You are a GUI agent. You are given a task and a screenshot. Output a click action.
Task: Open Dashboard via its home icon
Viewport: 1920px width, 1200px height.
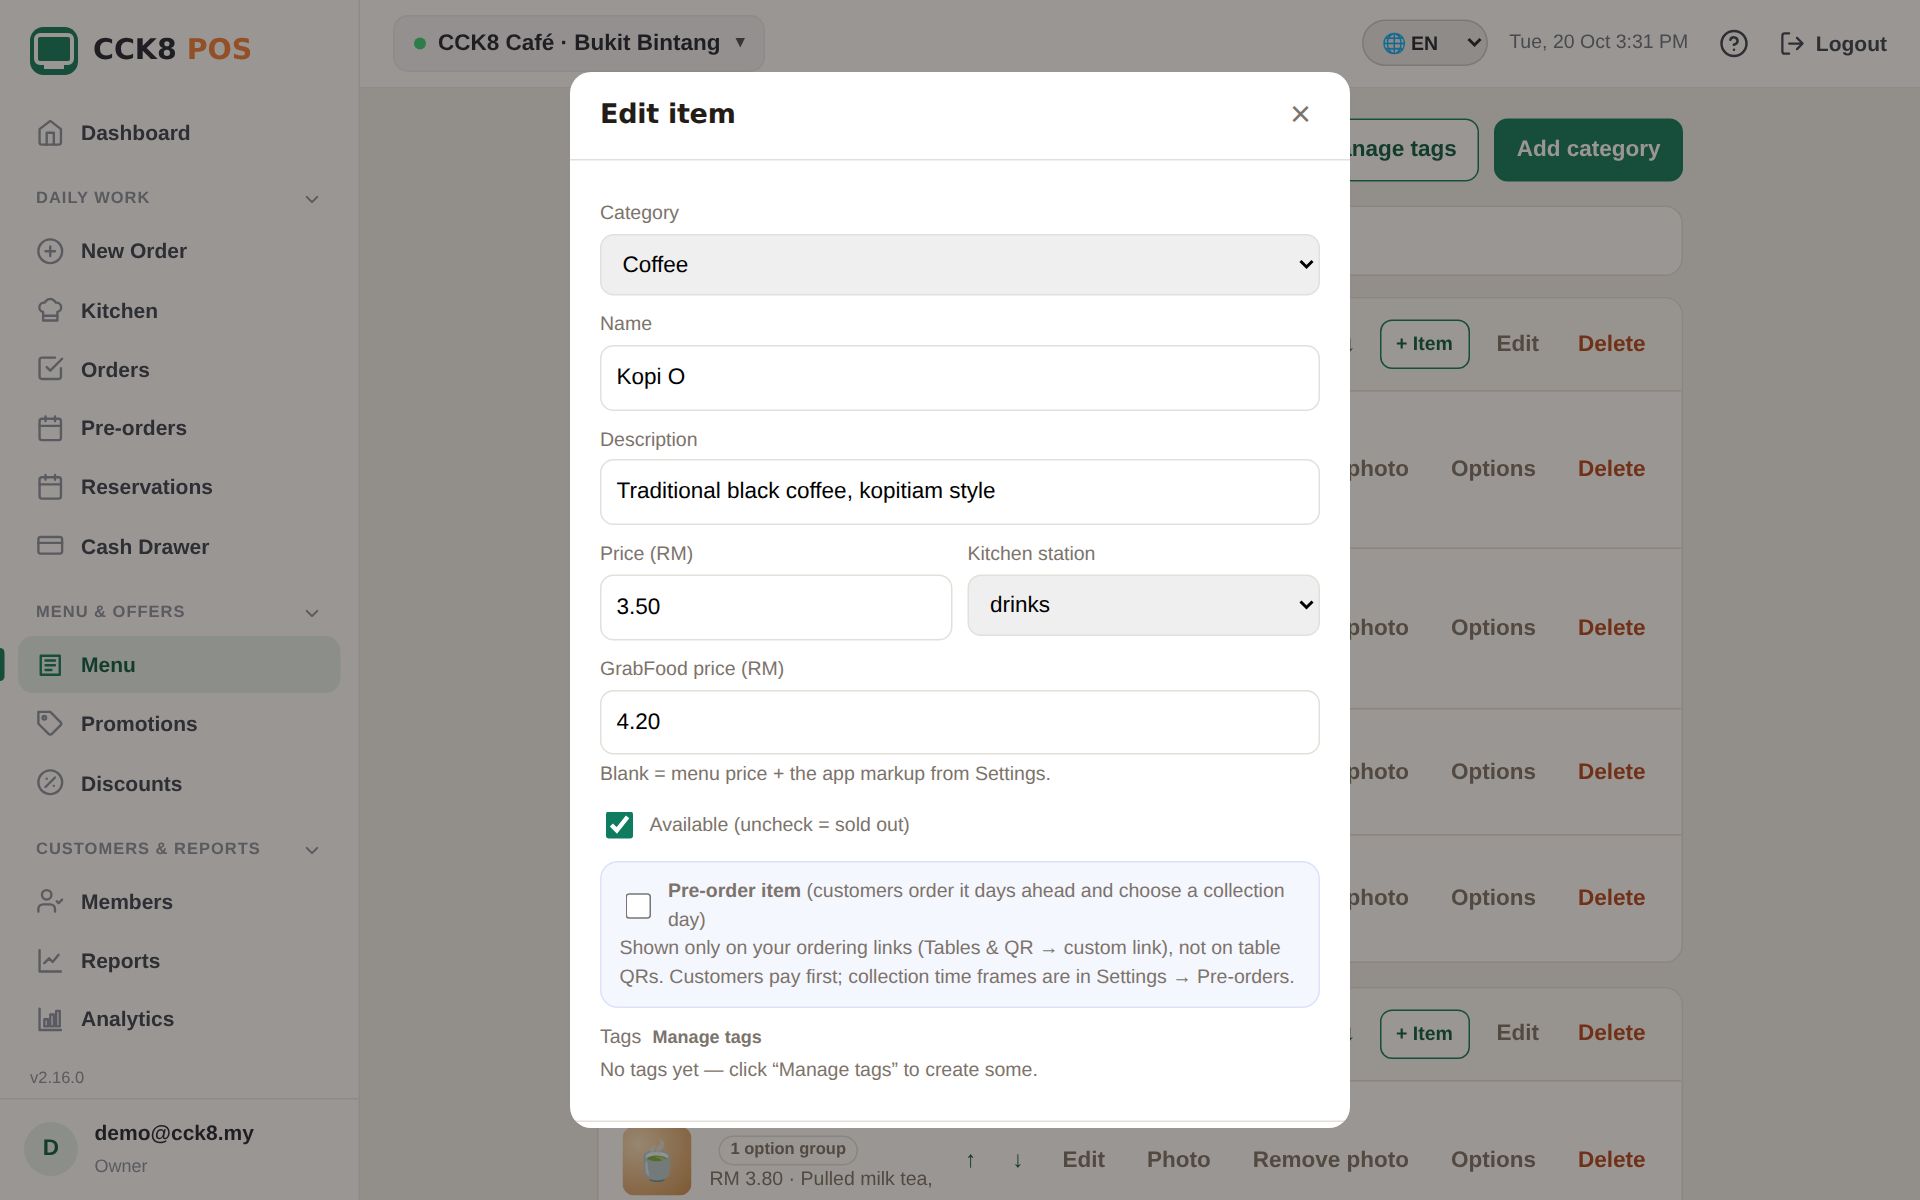coord(50,133)
